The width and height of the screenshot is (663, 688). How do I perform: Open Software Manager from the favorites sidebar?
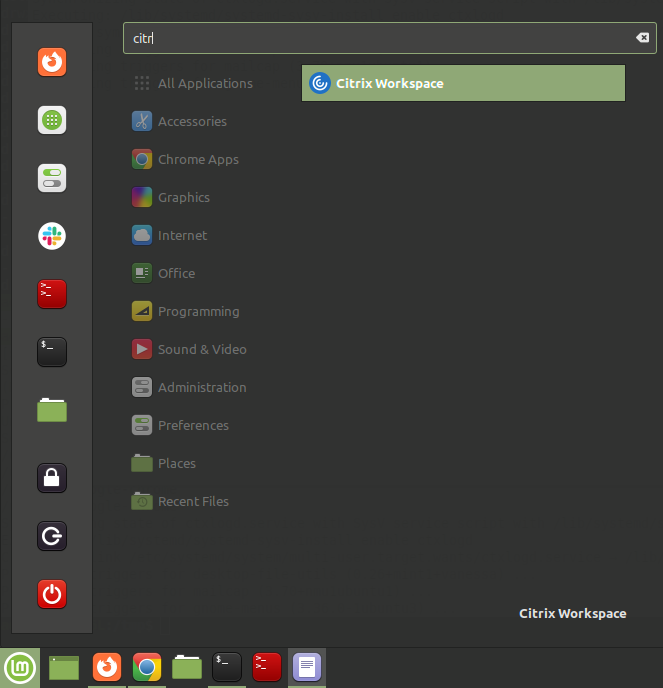52,120
